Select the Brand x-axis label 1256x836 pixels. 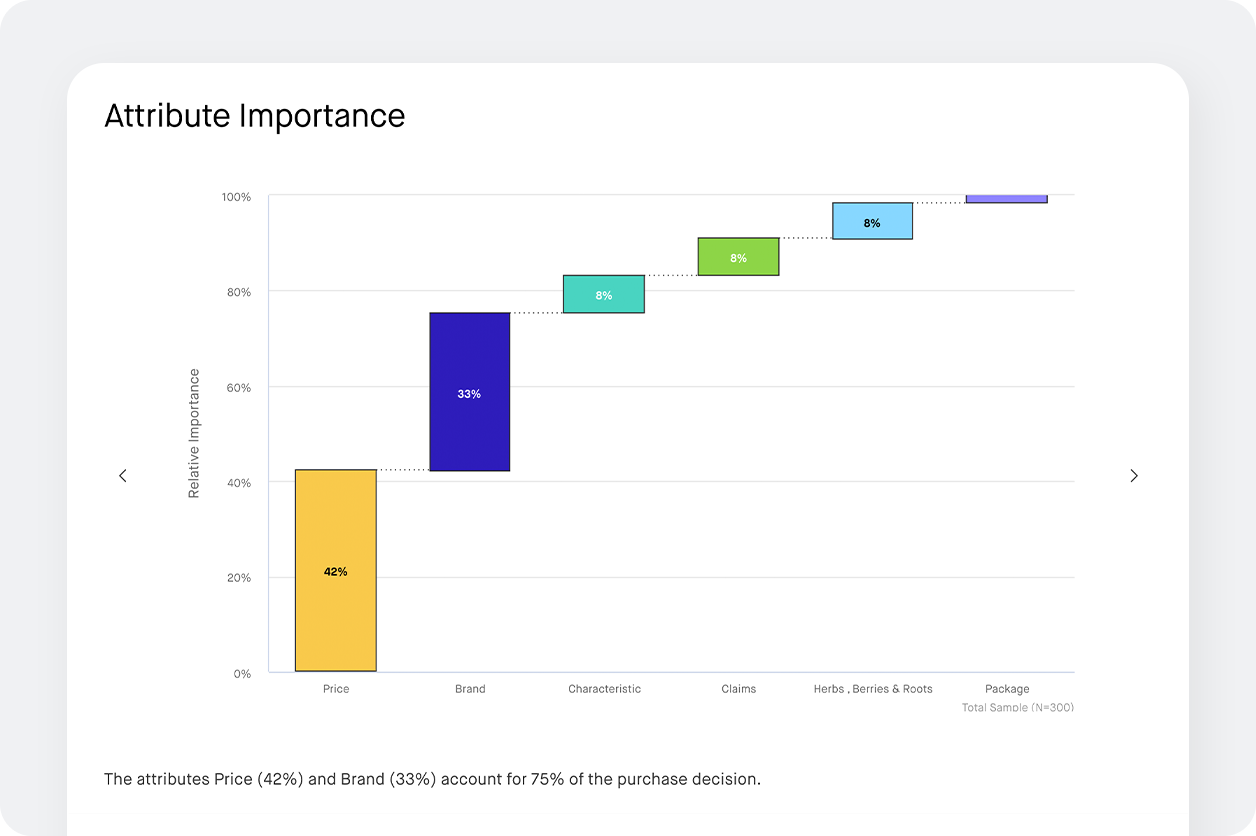[470, 689]
